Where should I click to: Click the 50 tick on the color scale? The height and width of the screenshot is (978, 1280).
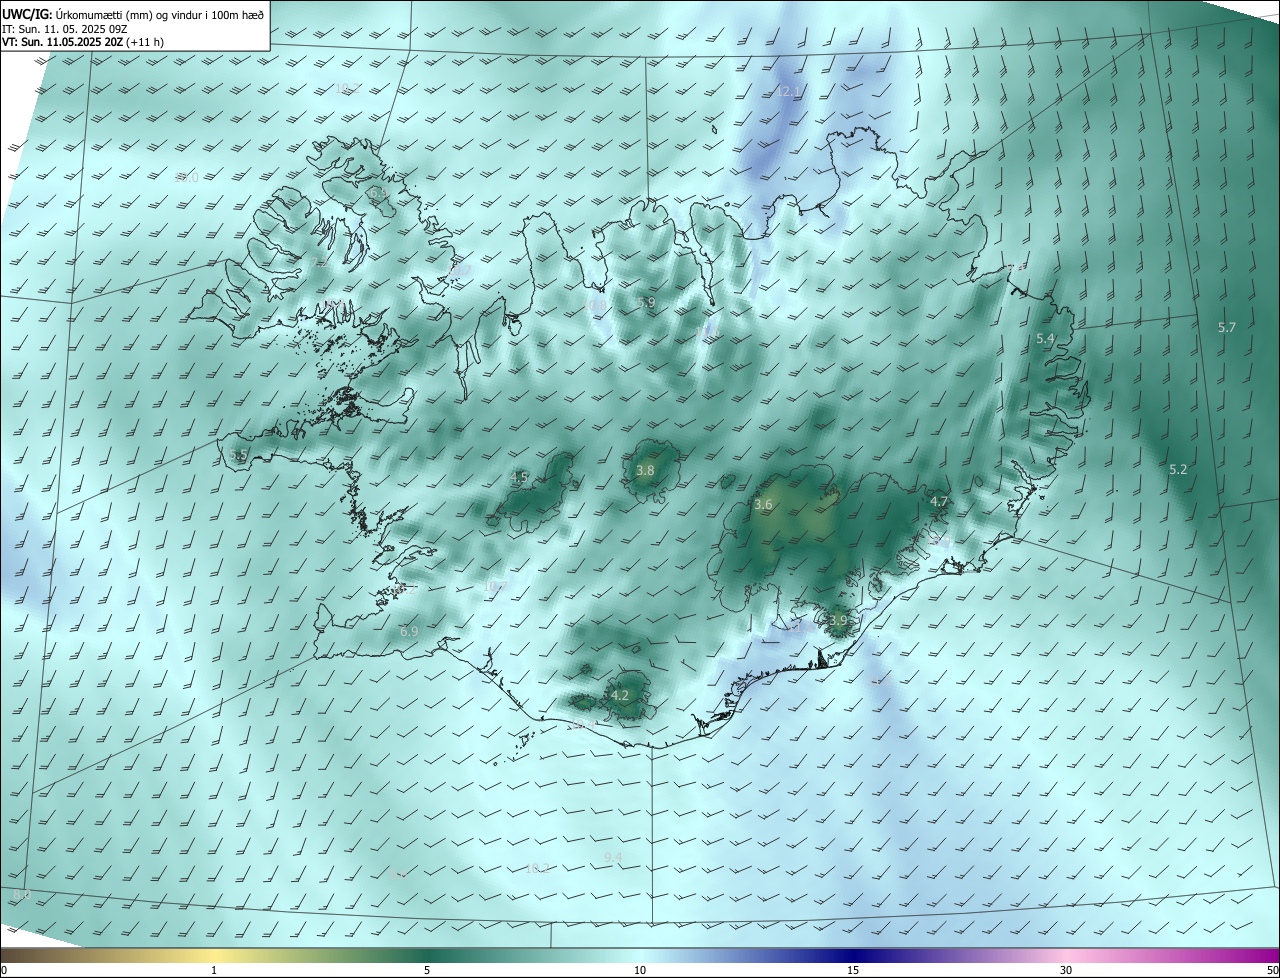[x=1272, y=970]
